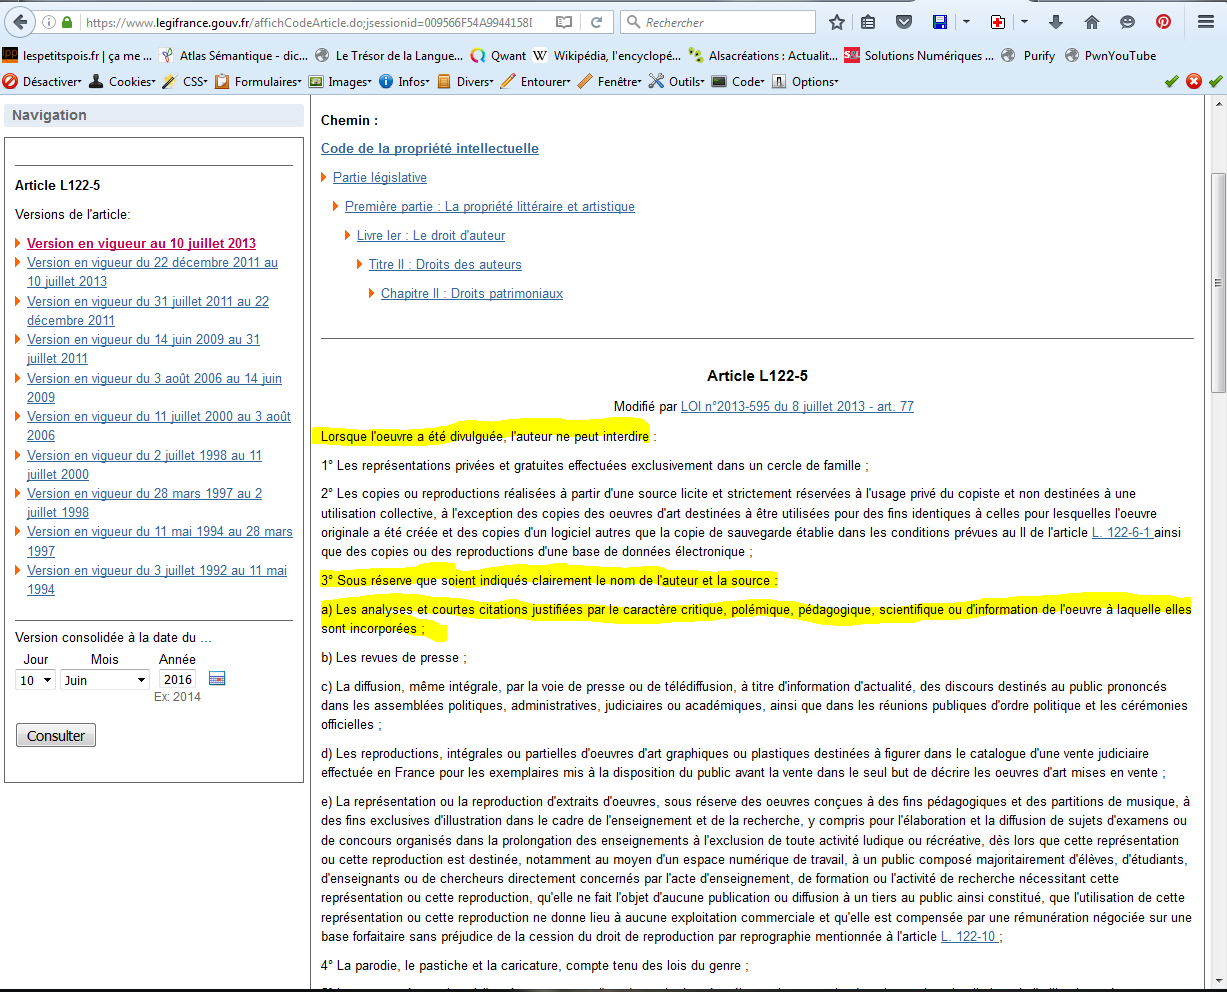Click the browser back arrow
1227x992 pixels.
[x=19, y=22]
